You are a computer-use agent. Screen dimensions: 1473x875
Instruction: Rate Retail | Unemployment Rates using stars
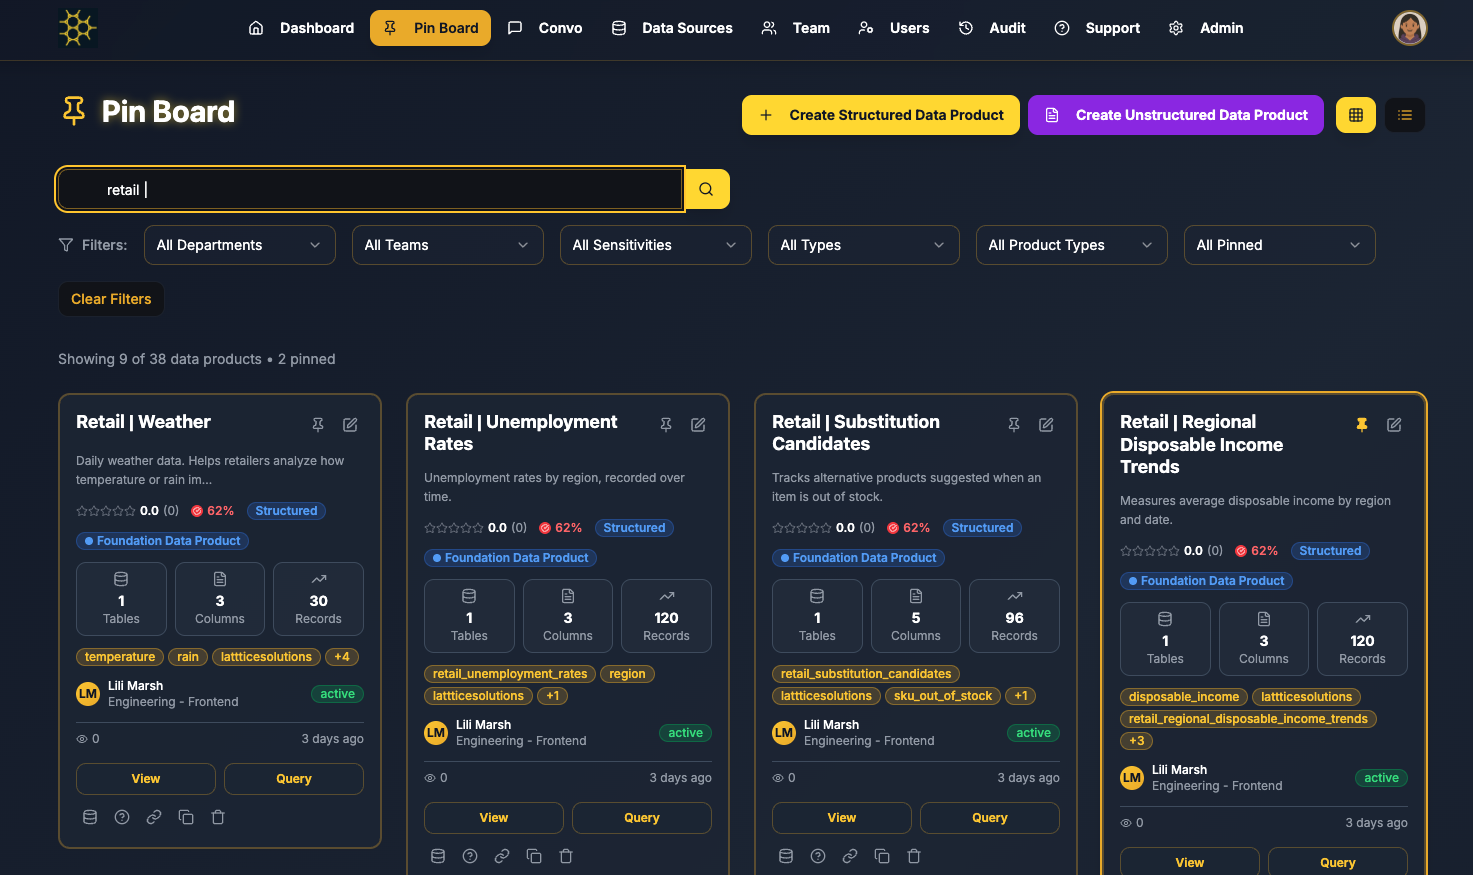(454, 528)
